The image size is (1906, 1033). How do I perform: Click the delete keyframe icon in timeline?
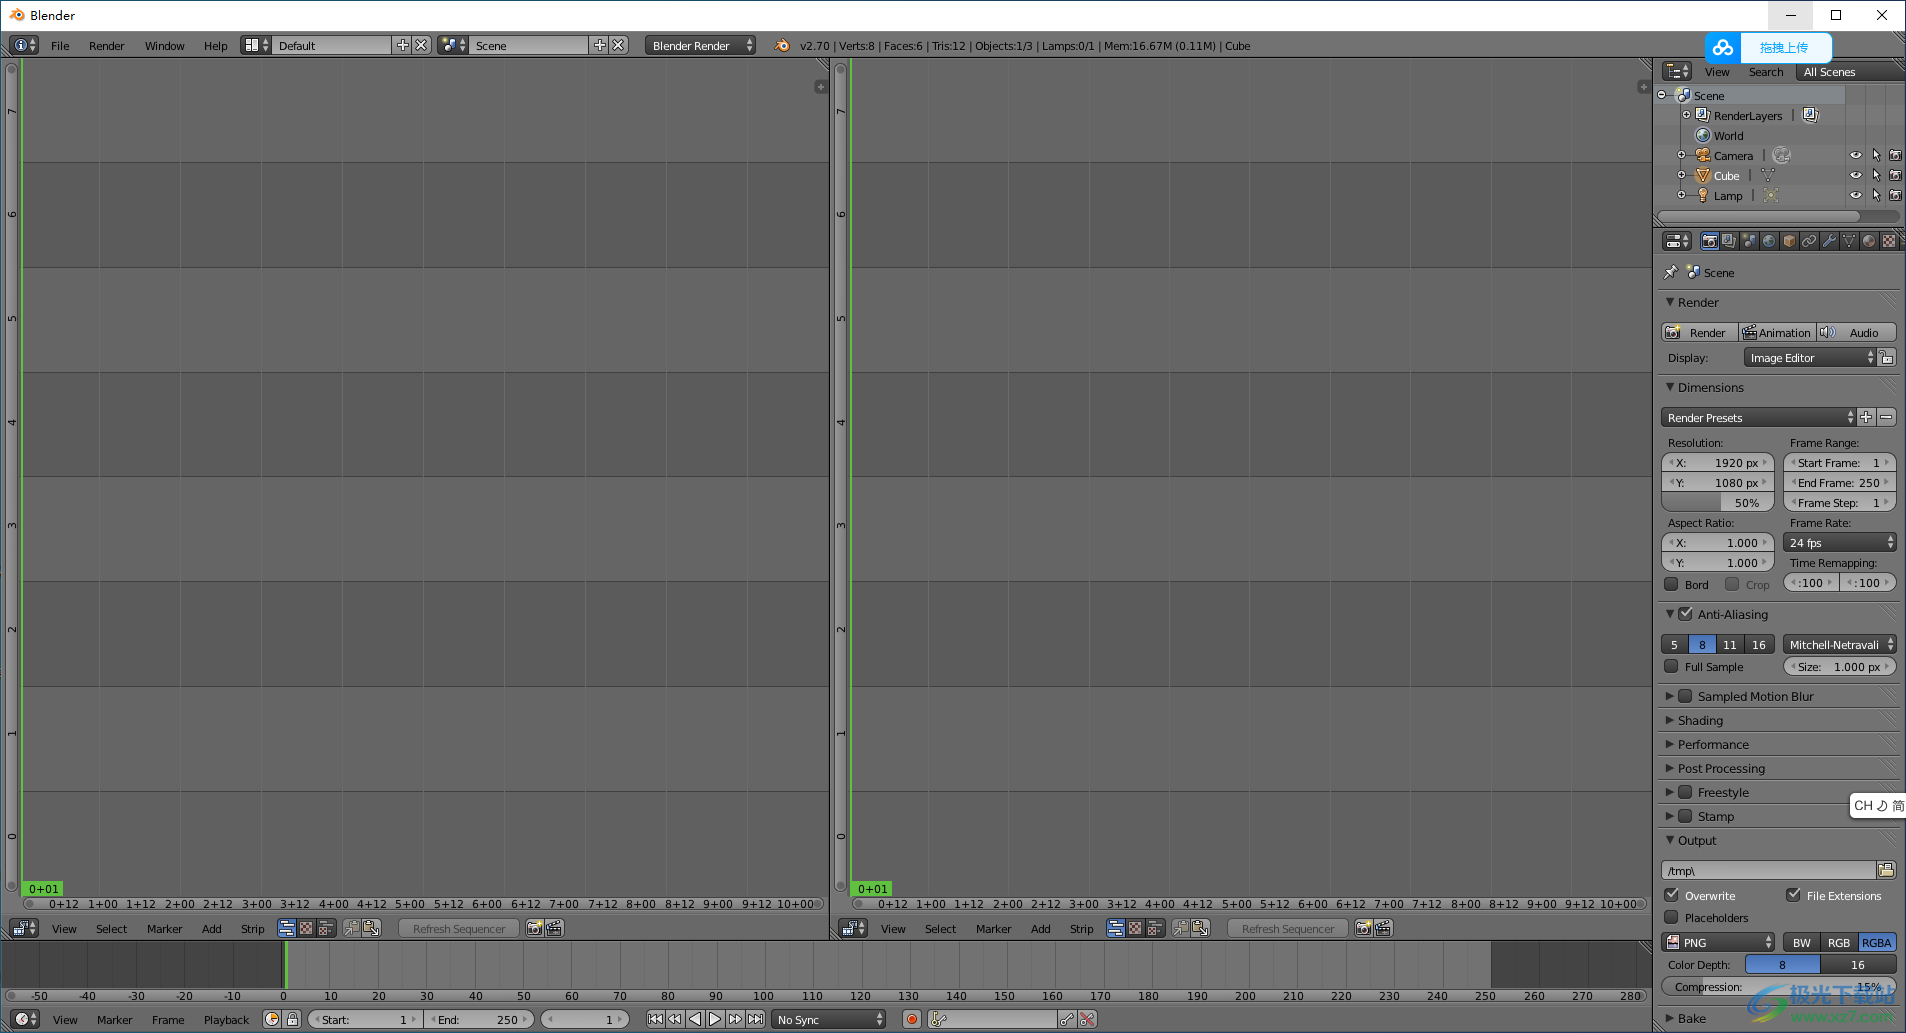click(x=1087, y=1019)
